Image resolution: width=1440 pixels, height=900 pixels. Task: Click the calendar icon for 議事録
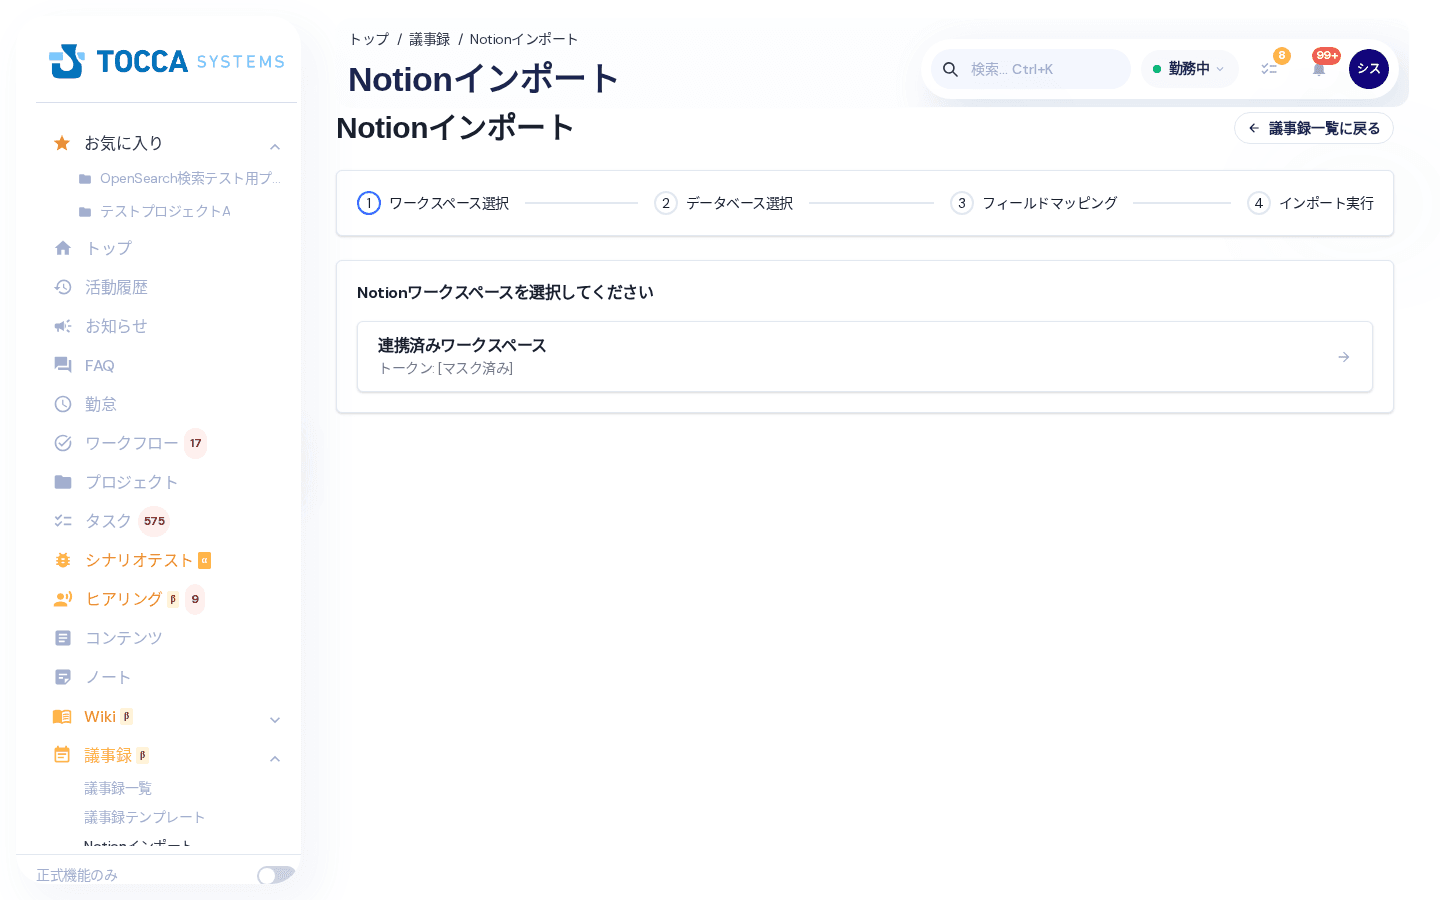[62, 755]
